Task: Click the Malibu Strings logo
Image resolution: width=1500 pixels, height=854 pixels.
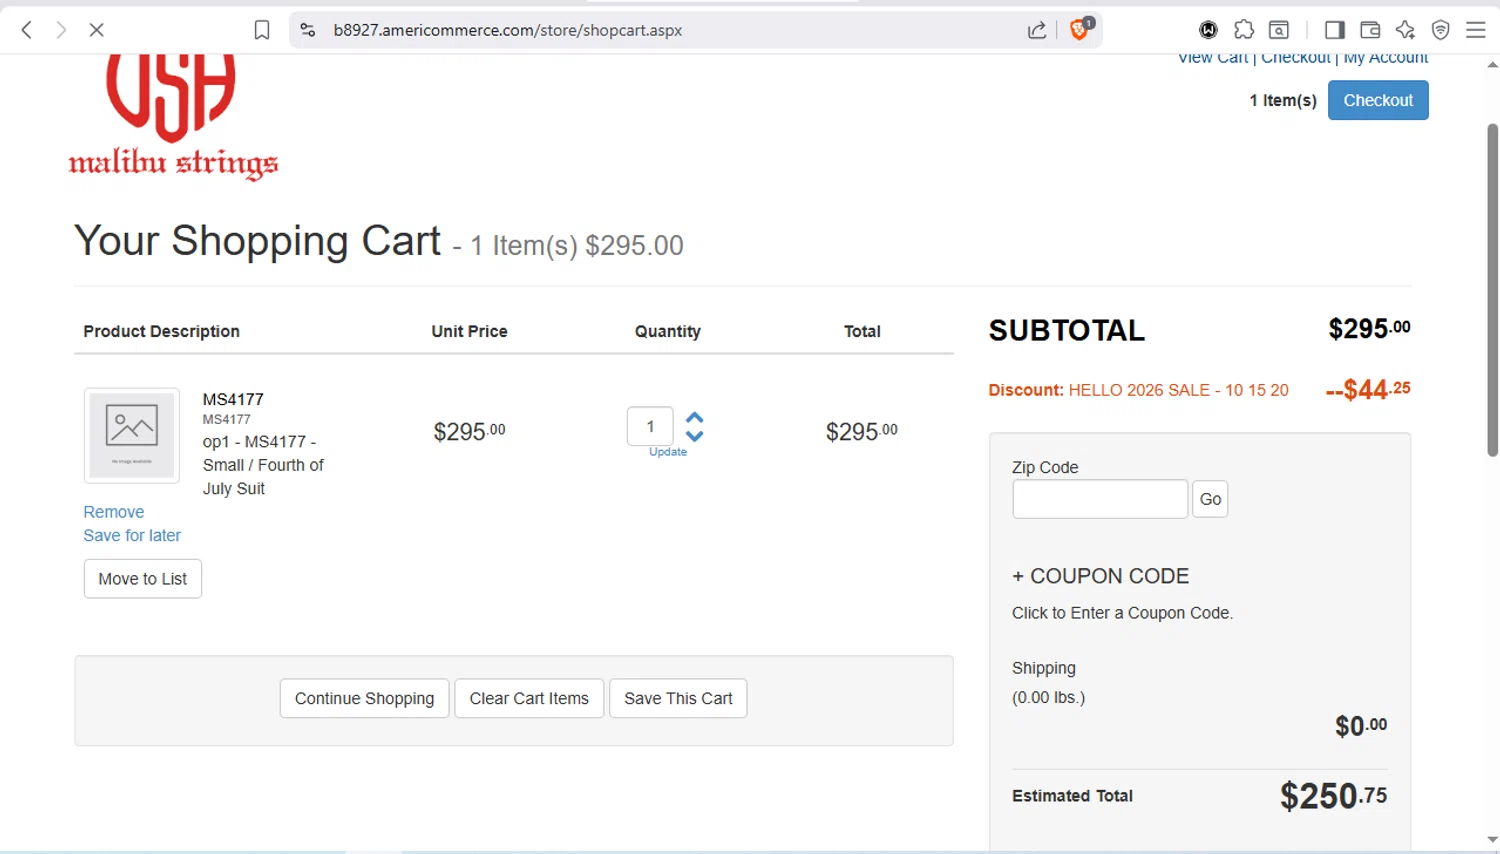Action: [x=173, y=118]
